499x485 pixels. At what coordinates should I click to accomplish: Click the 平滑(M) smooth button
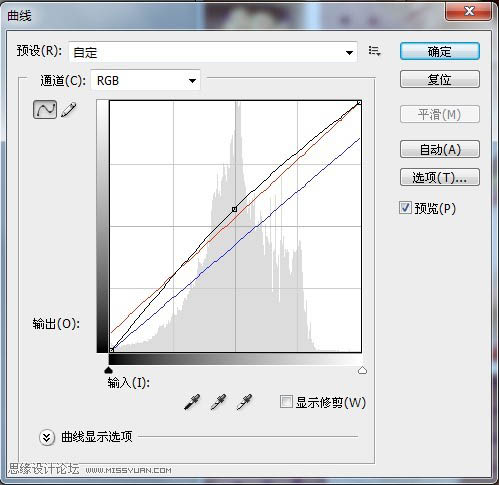point(440,114)
